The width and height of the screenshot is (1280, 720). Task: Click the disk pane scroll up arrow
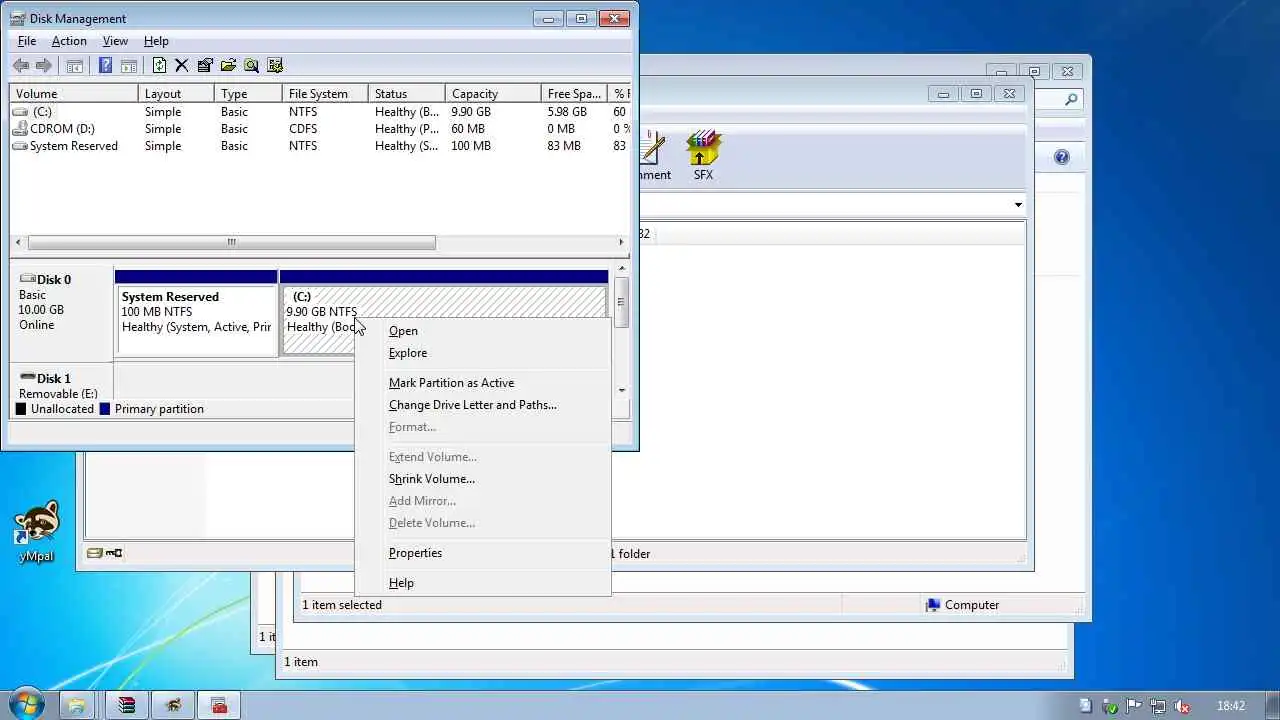[622, 268]
